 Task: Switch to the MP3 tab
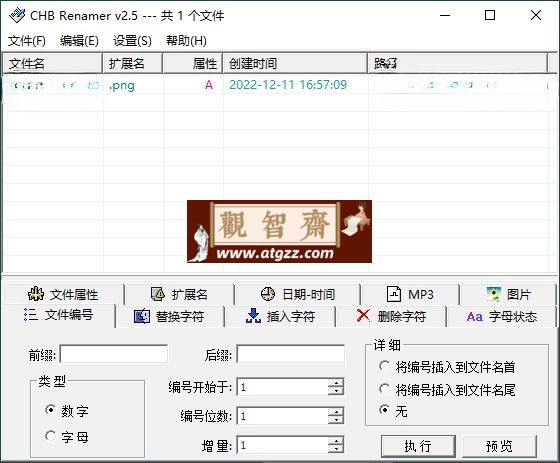tap(410, 294)
